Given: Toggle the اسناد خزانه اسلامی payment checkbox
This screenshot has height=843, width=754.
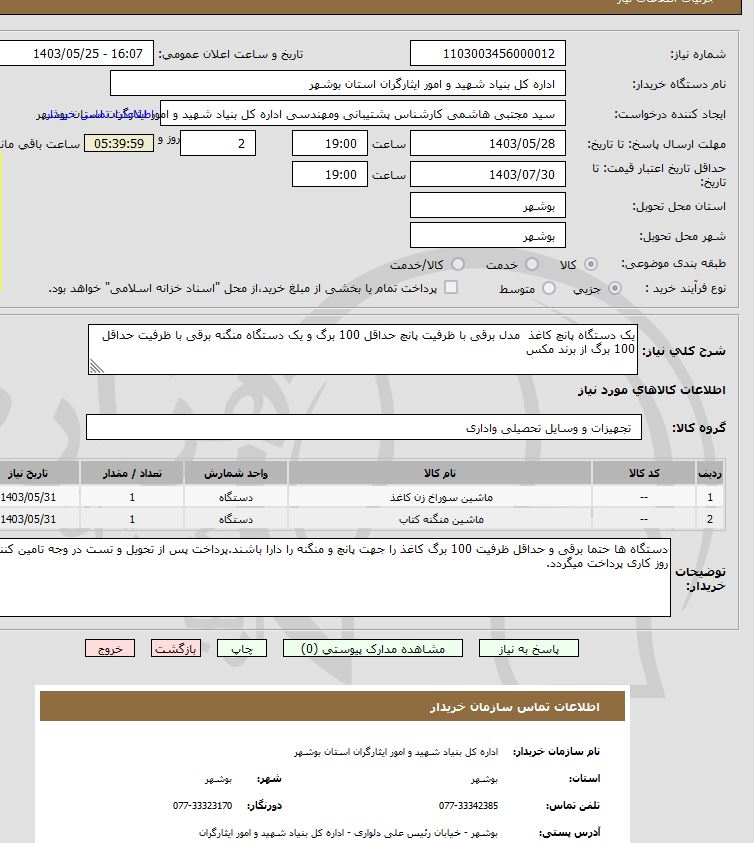Looking at the screenshot, I should pyautogui.click(x=451, y=288).
